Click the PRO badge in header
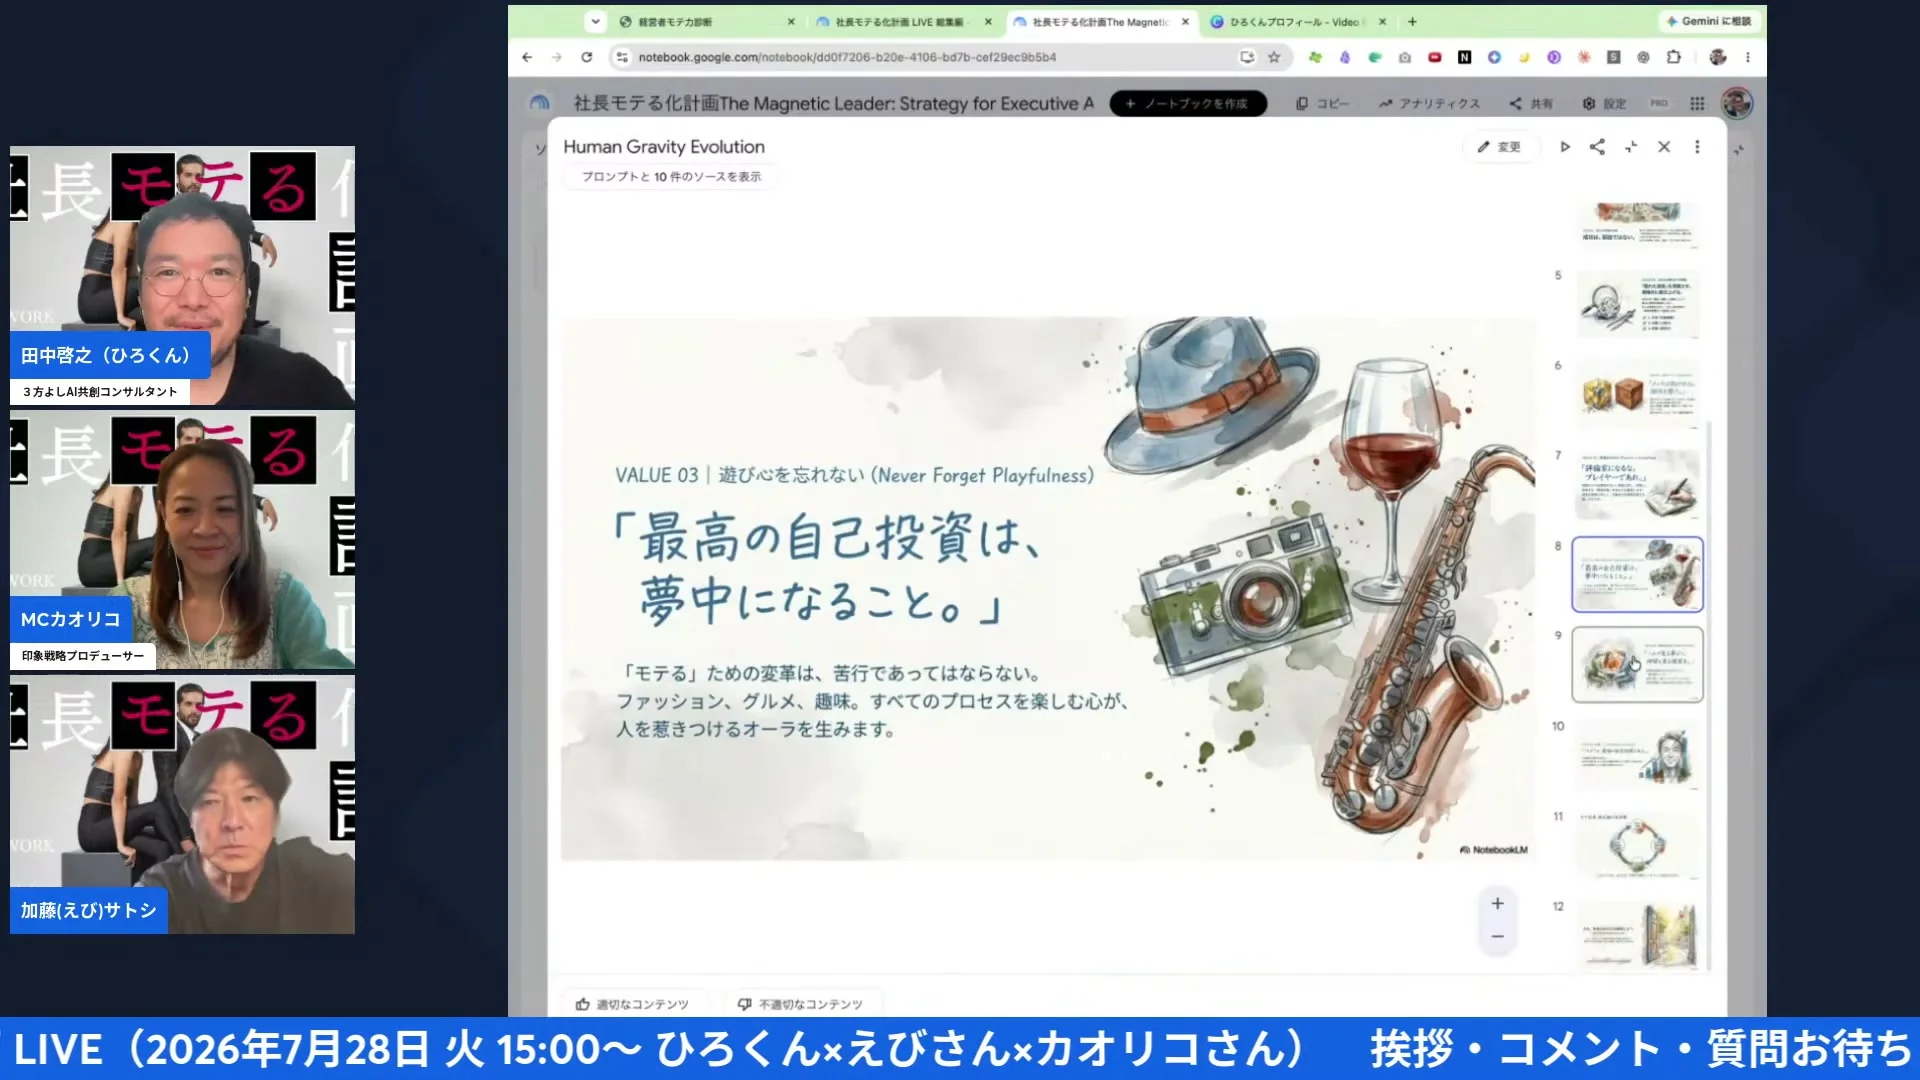Viewport: 1920px width, 1080px height. [1659, 103]
